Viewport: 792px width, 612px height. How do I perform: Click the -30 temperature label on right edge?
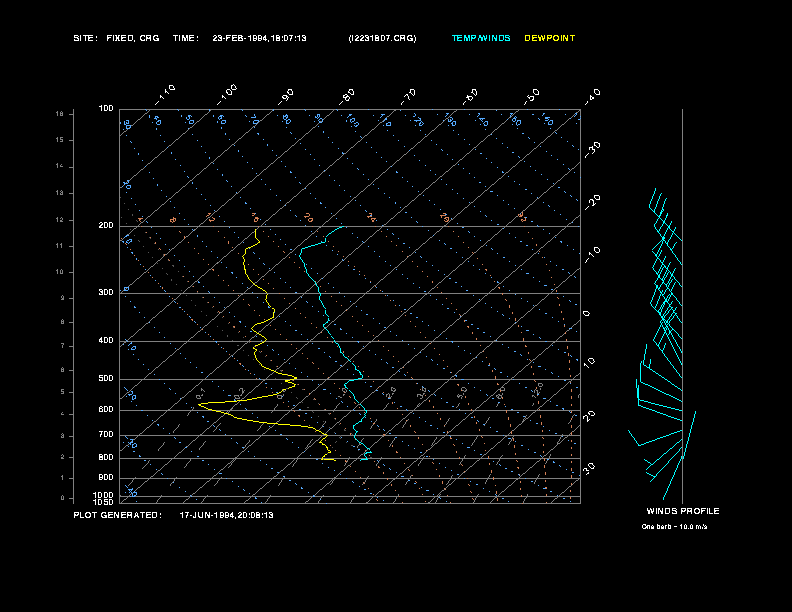pyautogui.click(x=592, y=149)
